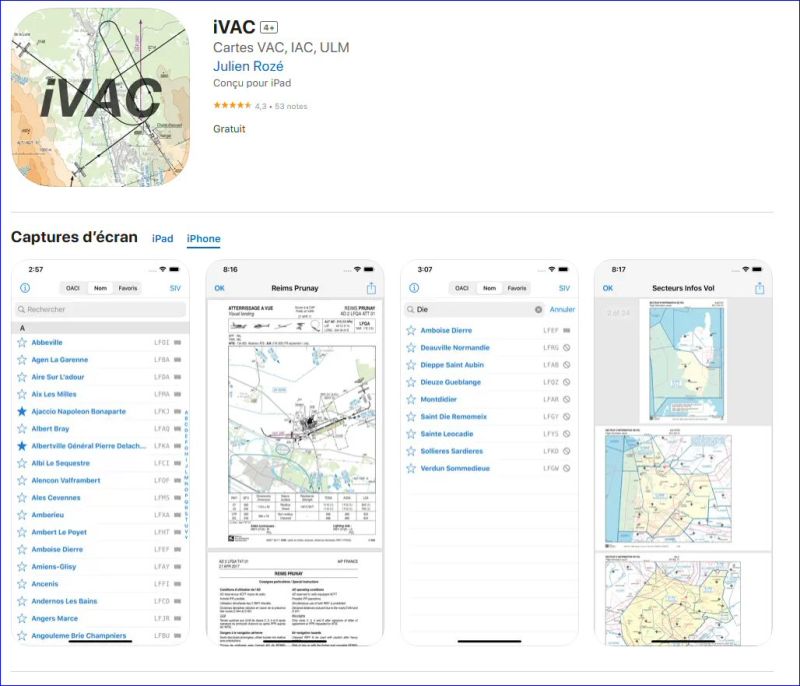Screen dimensions: 800x686
Task: Open Amiens-Glisy airport entry
Action: 99,567
